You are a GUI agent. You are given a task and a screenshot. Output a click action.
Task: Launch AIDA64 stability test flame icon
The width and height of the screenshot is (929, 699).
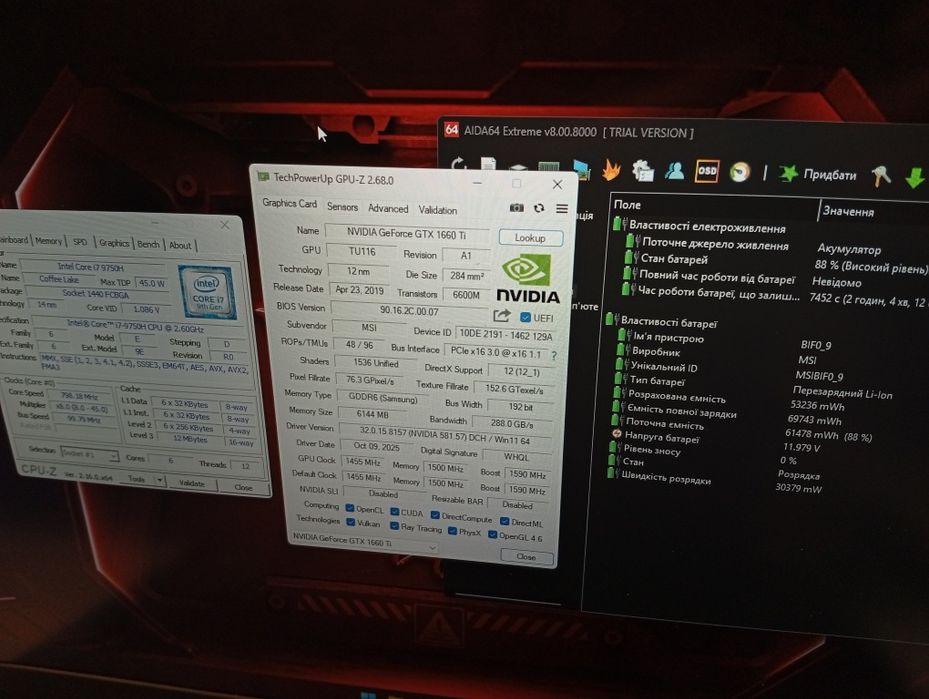[x=611, y=170]
